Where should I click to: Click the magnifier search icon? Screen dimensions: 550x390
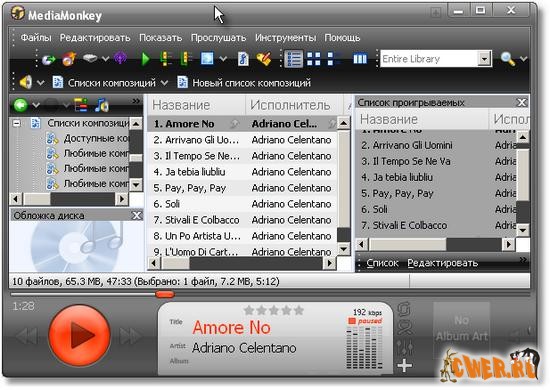click(x=508, y=59)
